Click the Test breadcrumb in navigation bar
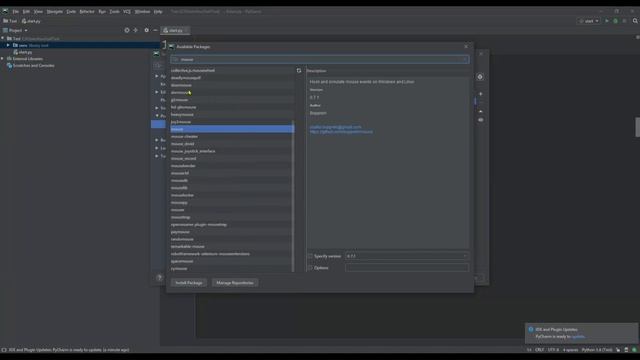Image resolution: width=640 pixels, height=360 pixels. 10,21
